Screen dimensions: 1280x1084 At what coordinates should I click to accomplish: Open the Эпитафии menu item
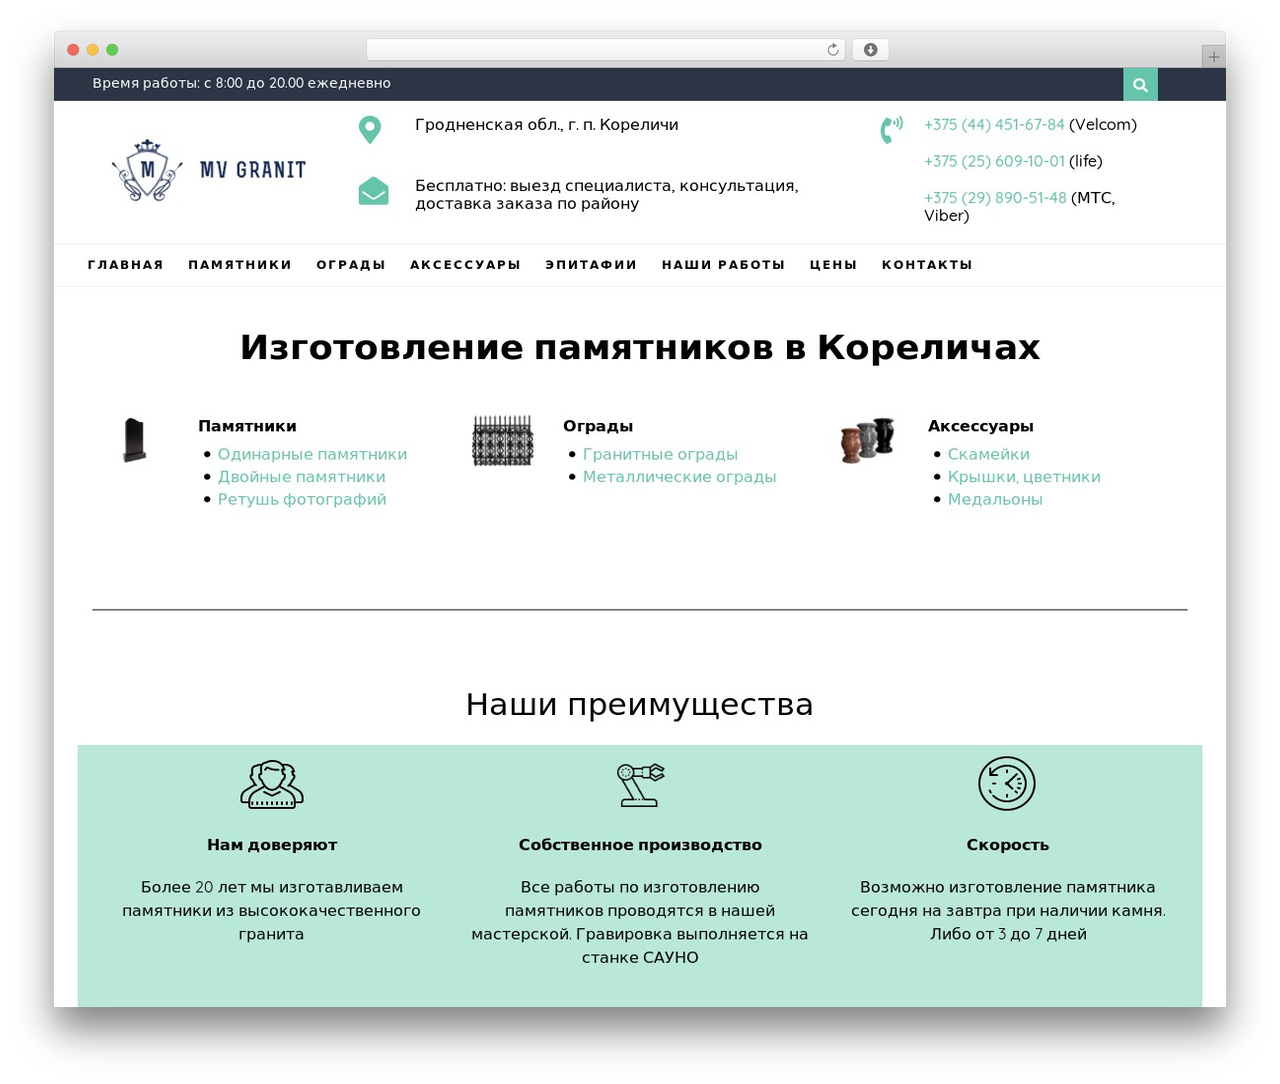click(591, 265)
